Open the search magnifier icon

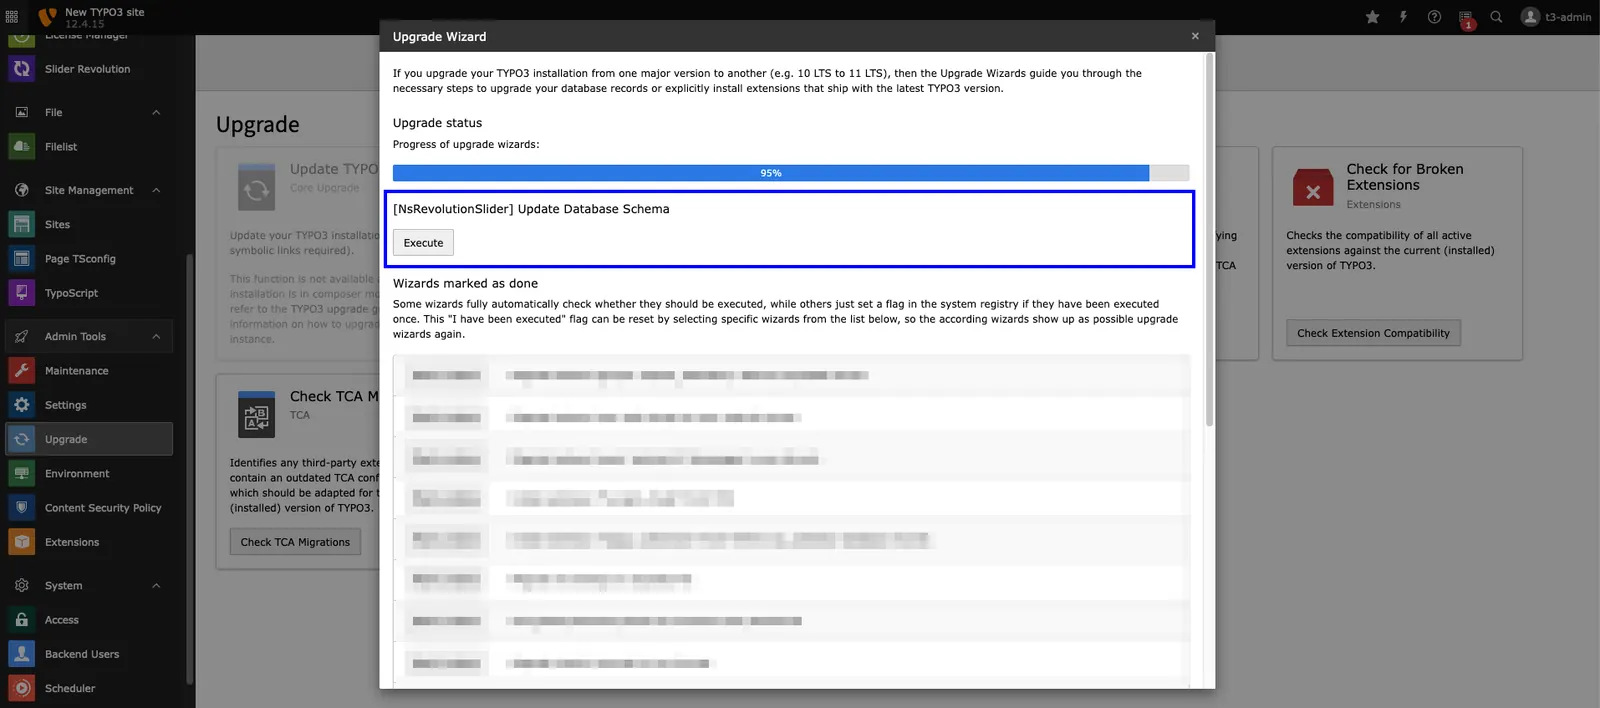tap(1496, 17)
